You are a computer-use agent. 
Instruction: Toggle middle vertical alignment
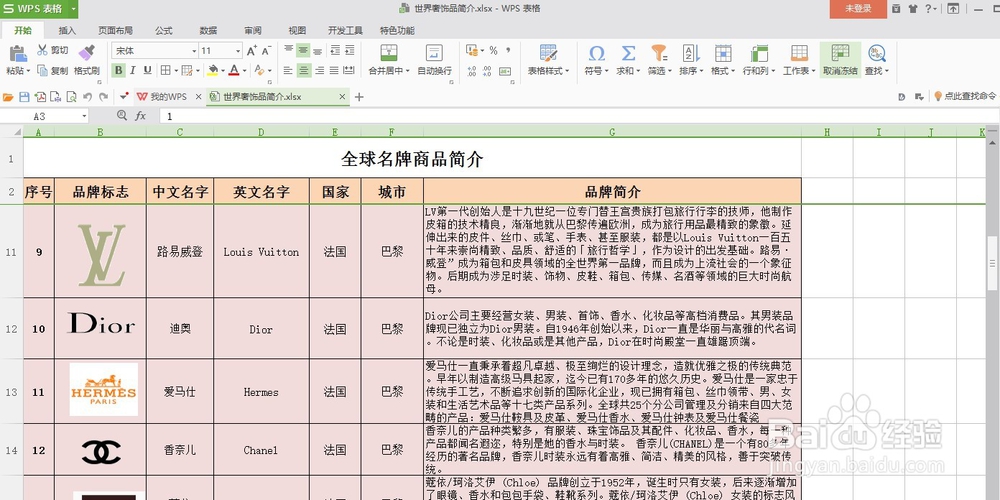point(304,50)
